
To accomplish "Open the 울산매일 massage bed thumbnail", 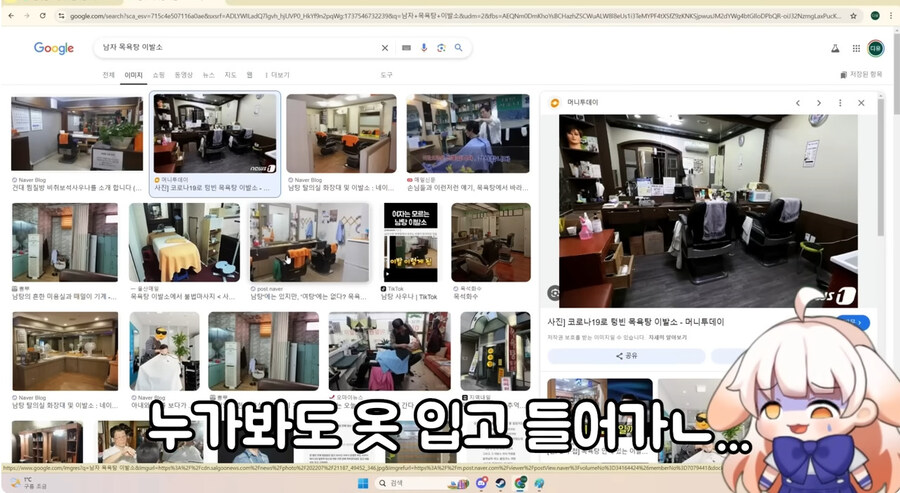I will pyautogui.click(x=184, y=242).
